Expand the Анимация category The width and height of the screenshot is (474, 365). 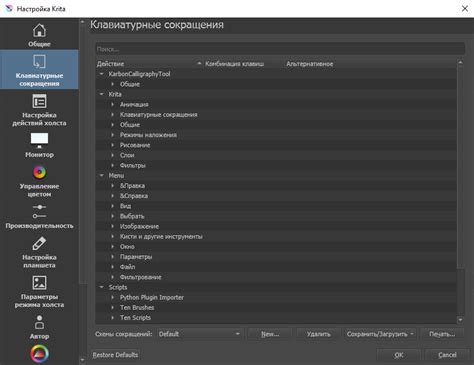click(x=113, y=104)
